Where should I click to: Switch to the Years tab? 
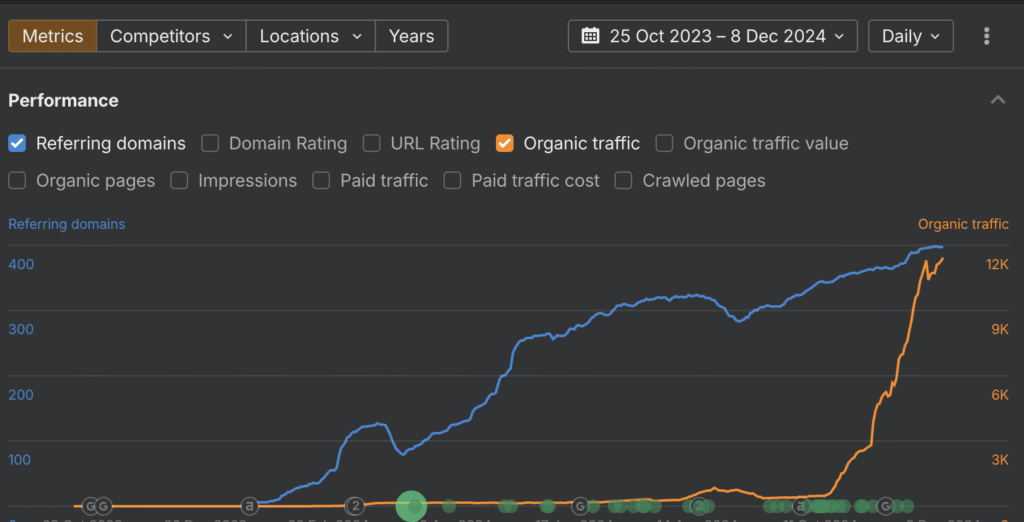click(x=411, y=36)
